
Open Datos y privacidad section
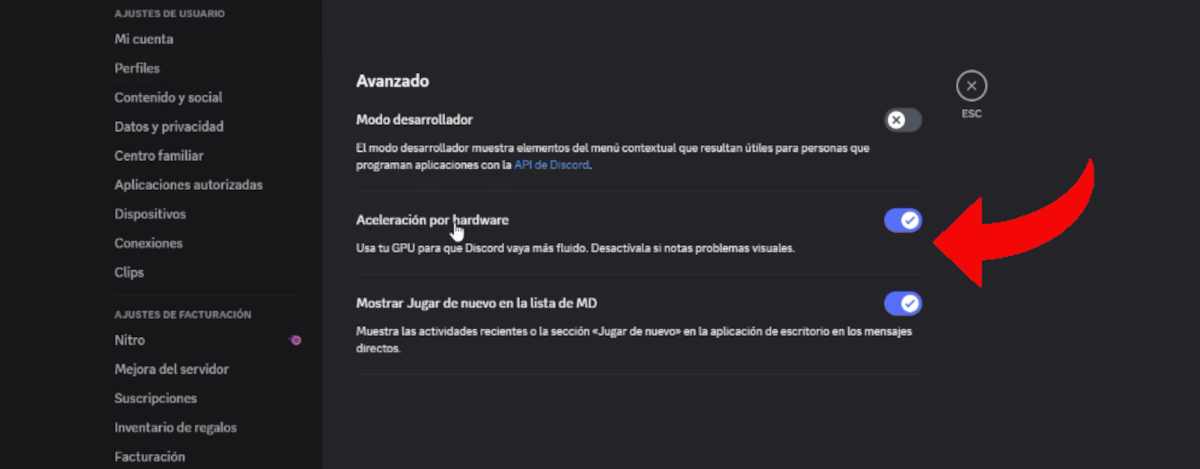169,126
